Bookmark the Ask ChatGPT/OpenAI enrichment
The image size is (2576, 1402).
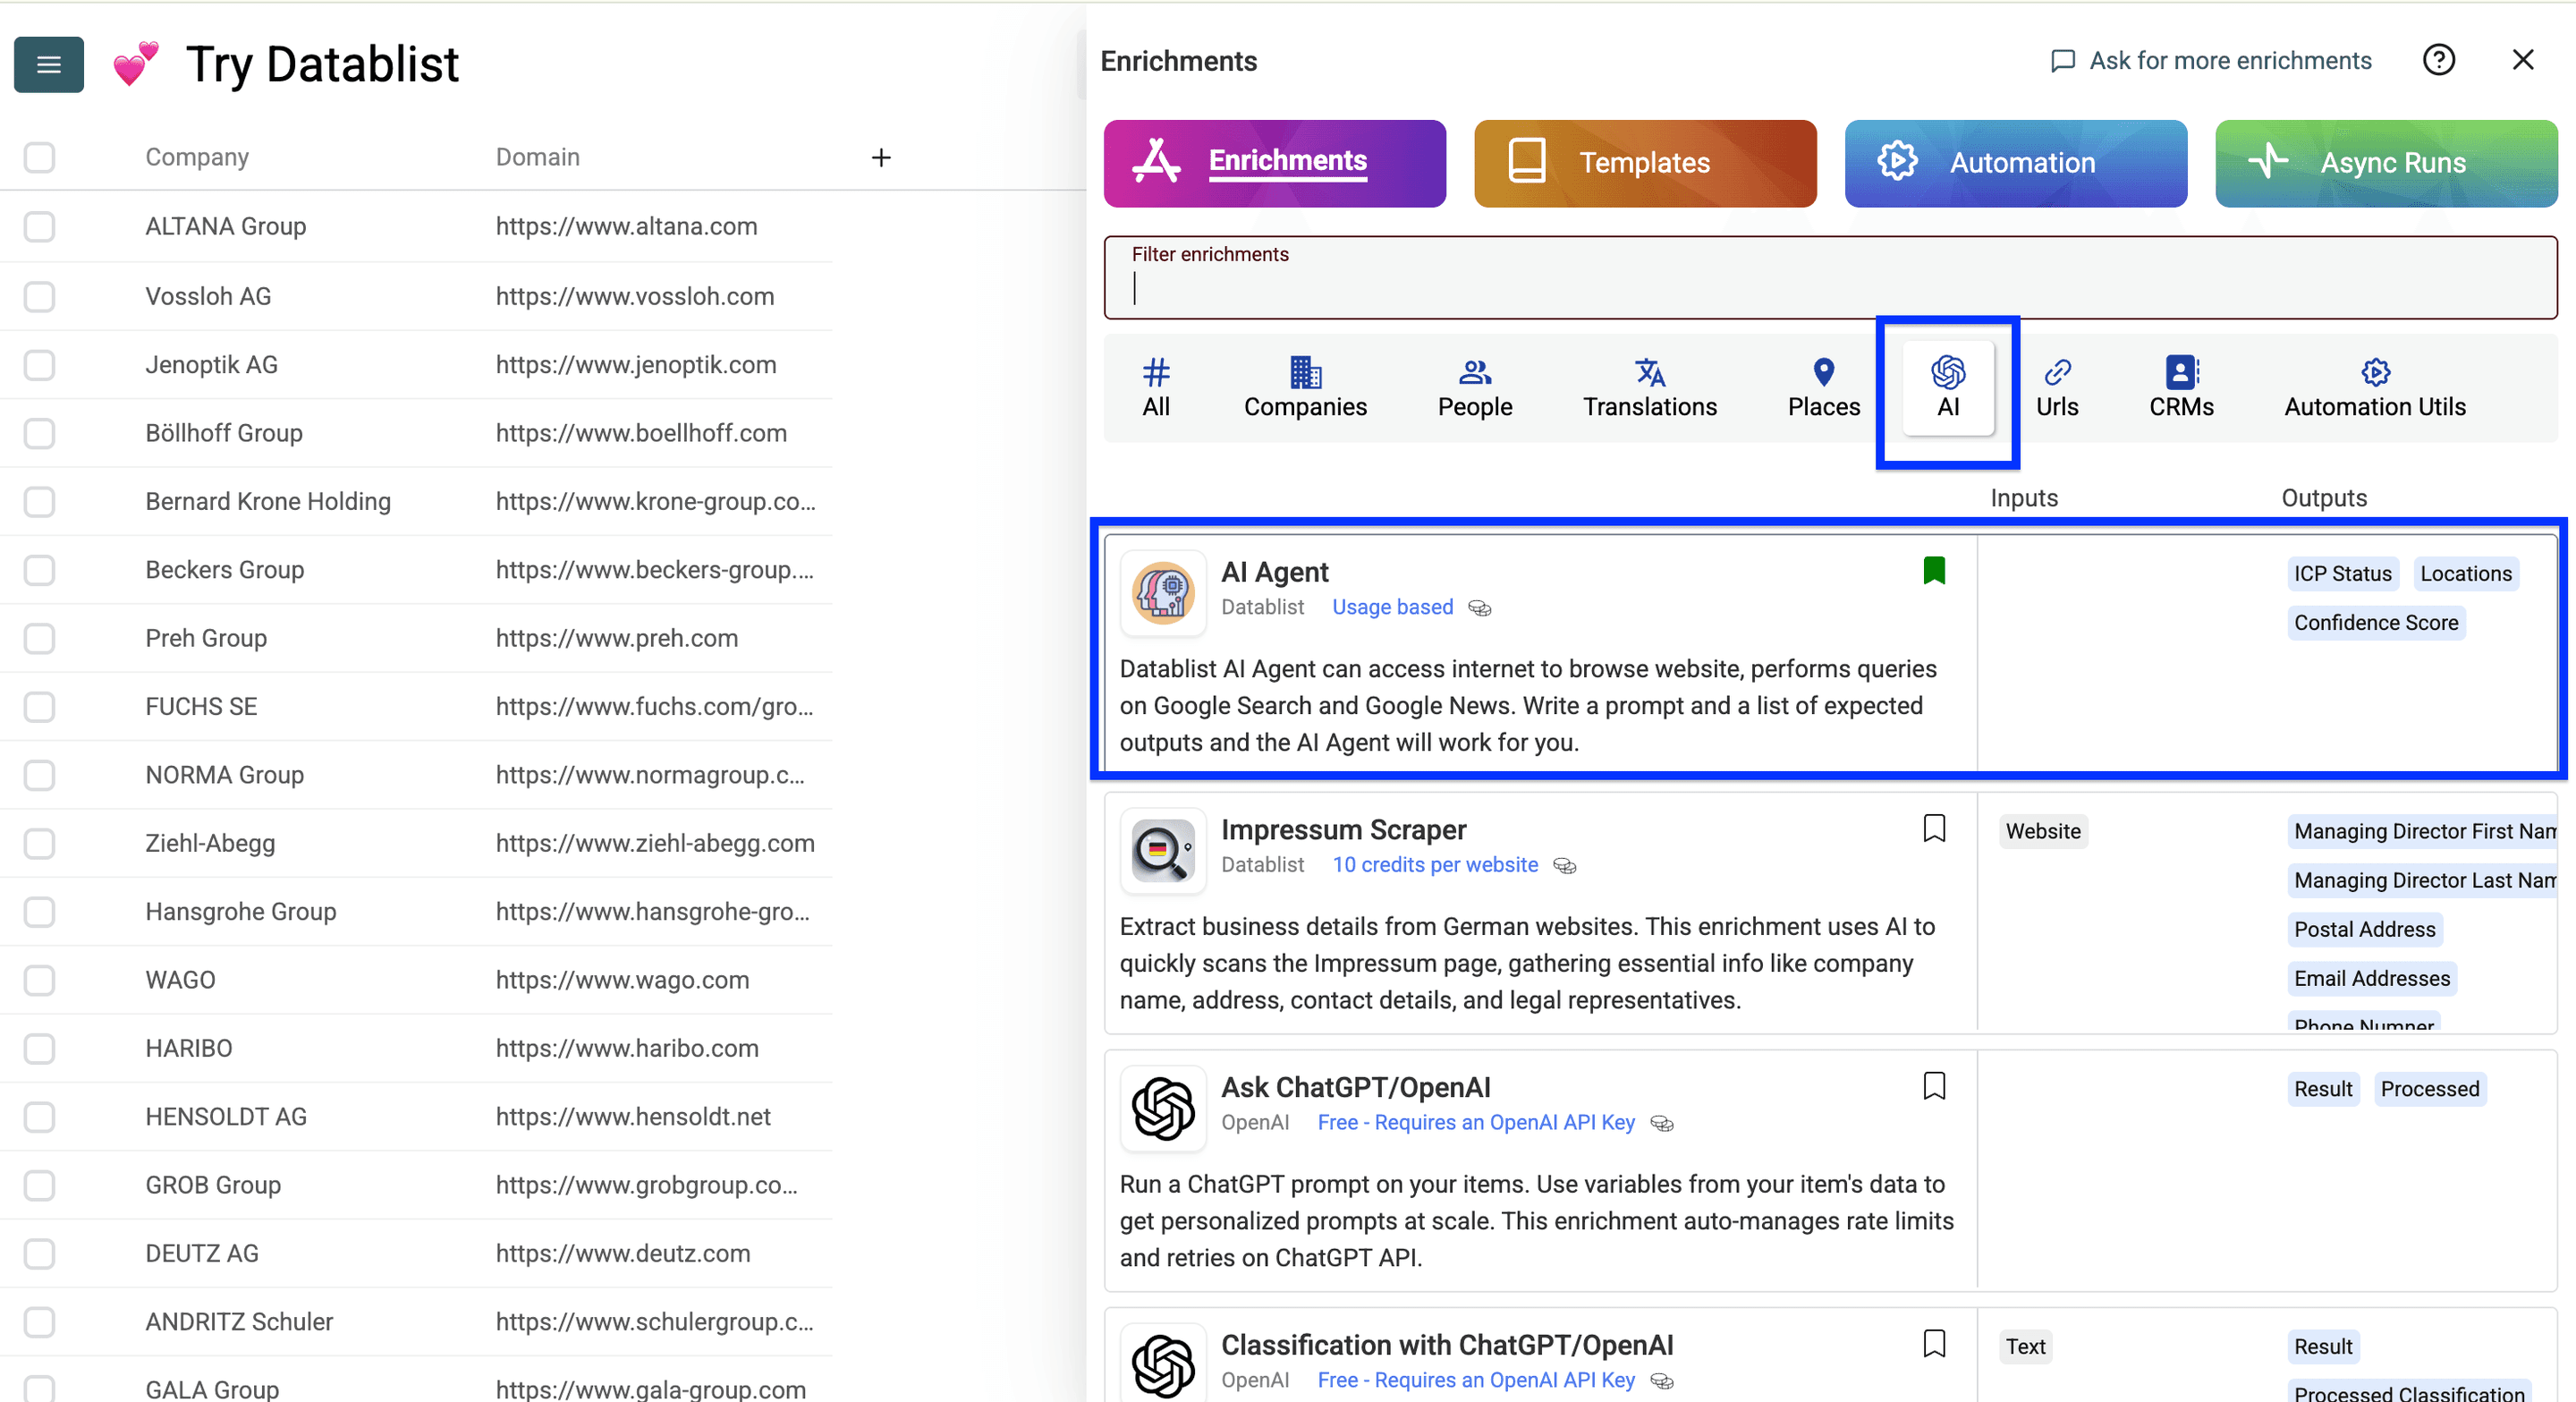pos(1934,1086)
